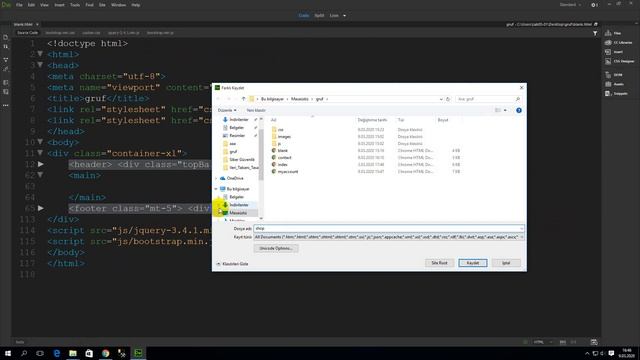Collapse the html tag fold arrow on line 2
640x360 pixels.
pos(40,54)
